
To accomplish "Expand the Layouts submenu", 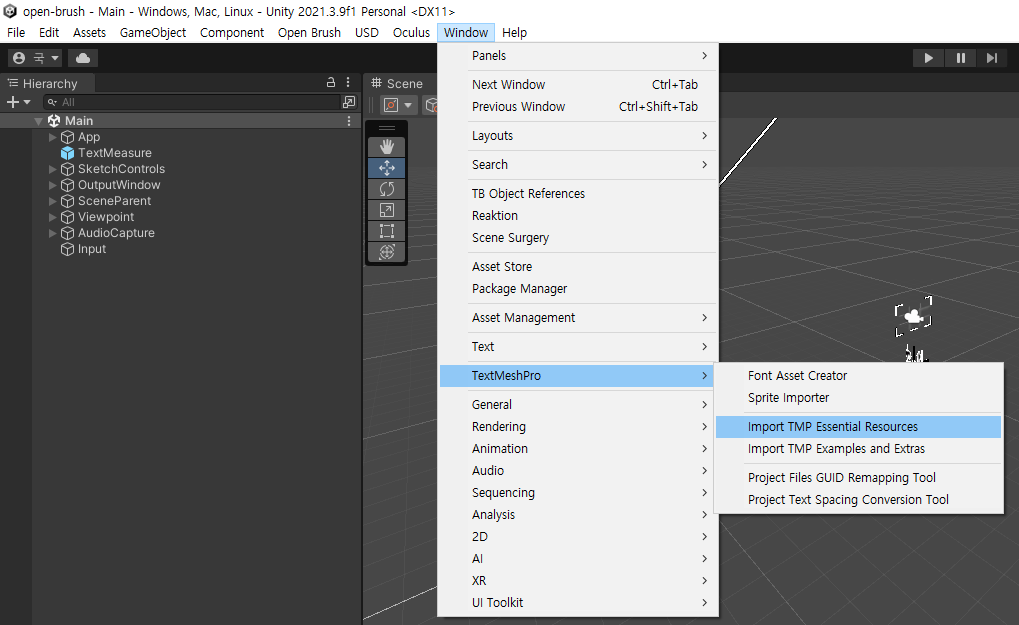I will click(578, 136).
